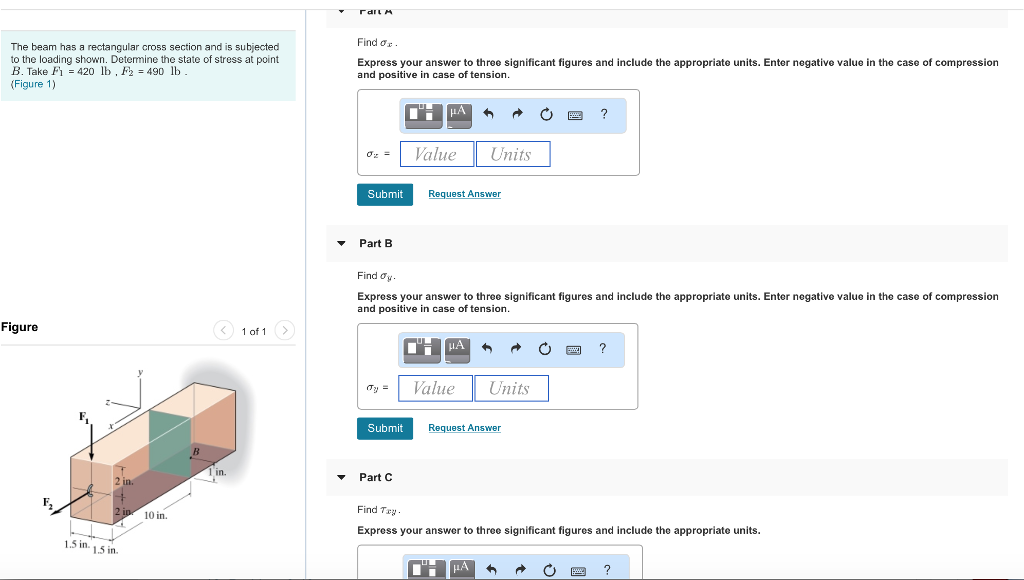Viewport: 1024px width, 580px height.
Task: Open help in Part C toolbar
Action: (607, 570)
